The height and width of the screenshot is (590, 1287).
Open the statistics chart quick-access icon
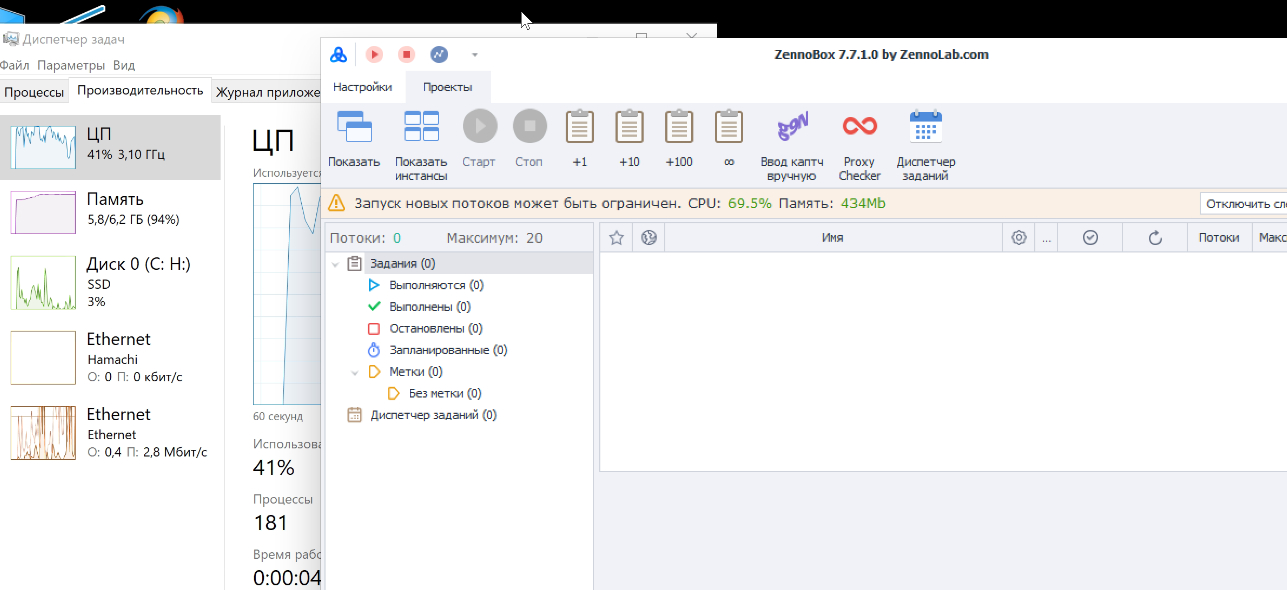click(439, 55)
